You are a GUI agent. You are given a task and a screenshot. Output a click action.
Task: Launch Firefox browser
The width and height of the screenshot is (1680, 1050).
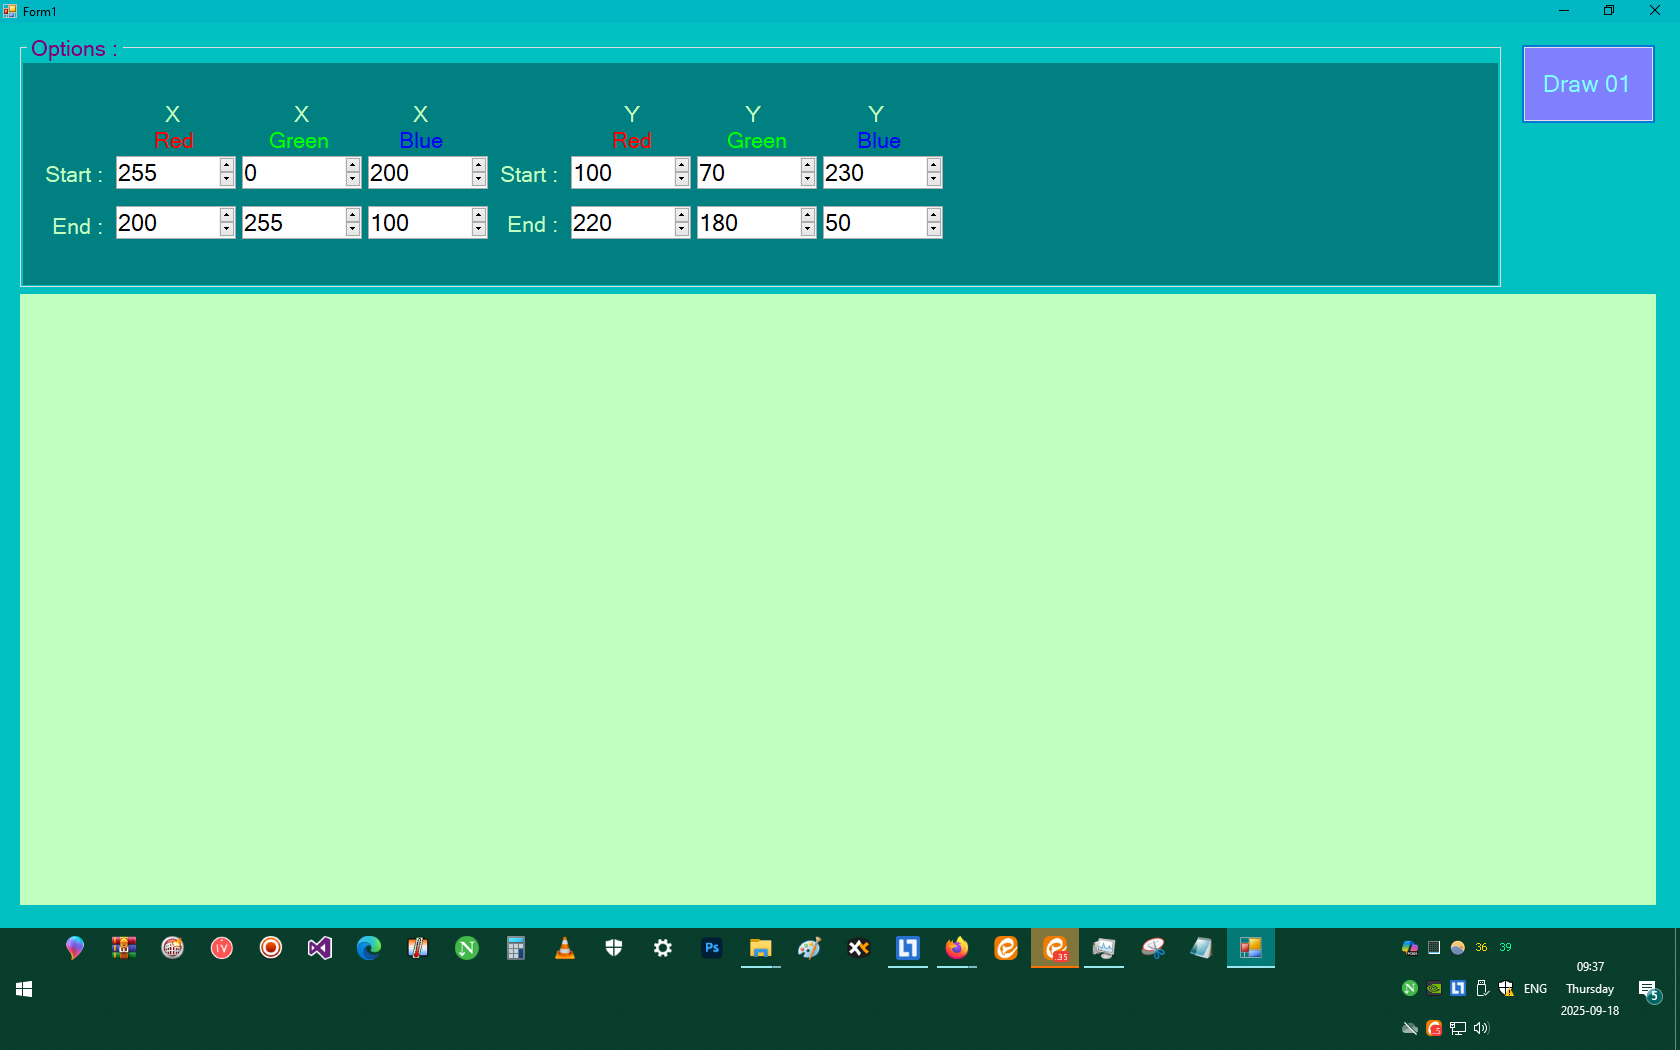pos(956,948)
